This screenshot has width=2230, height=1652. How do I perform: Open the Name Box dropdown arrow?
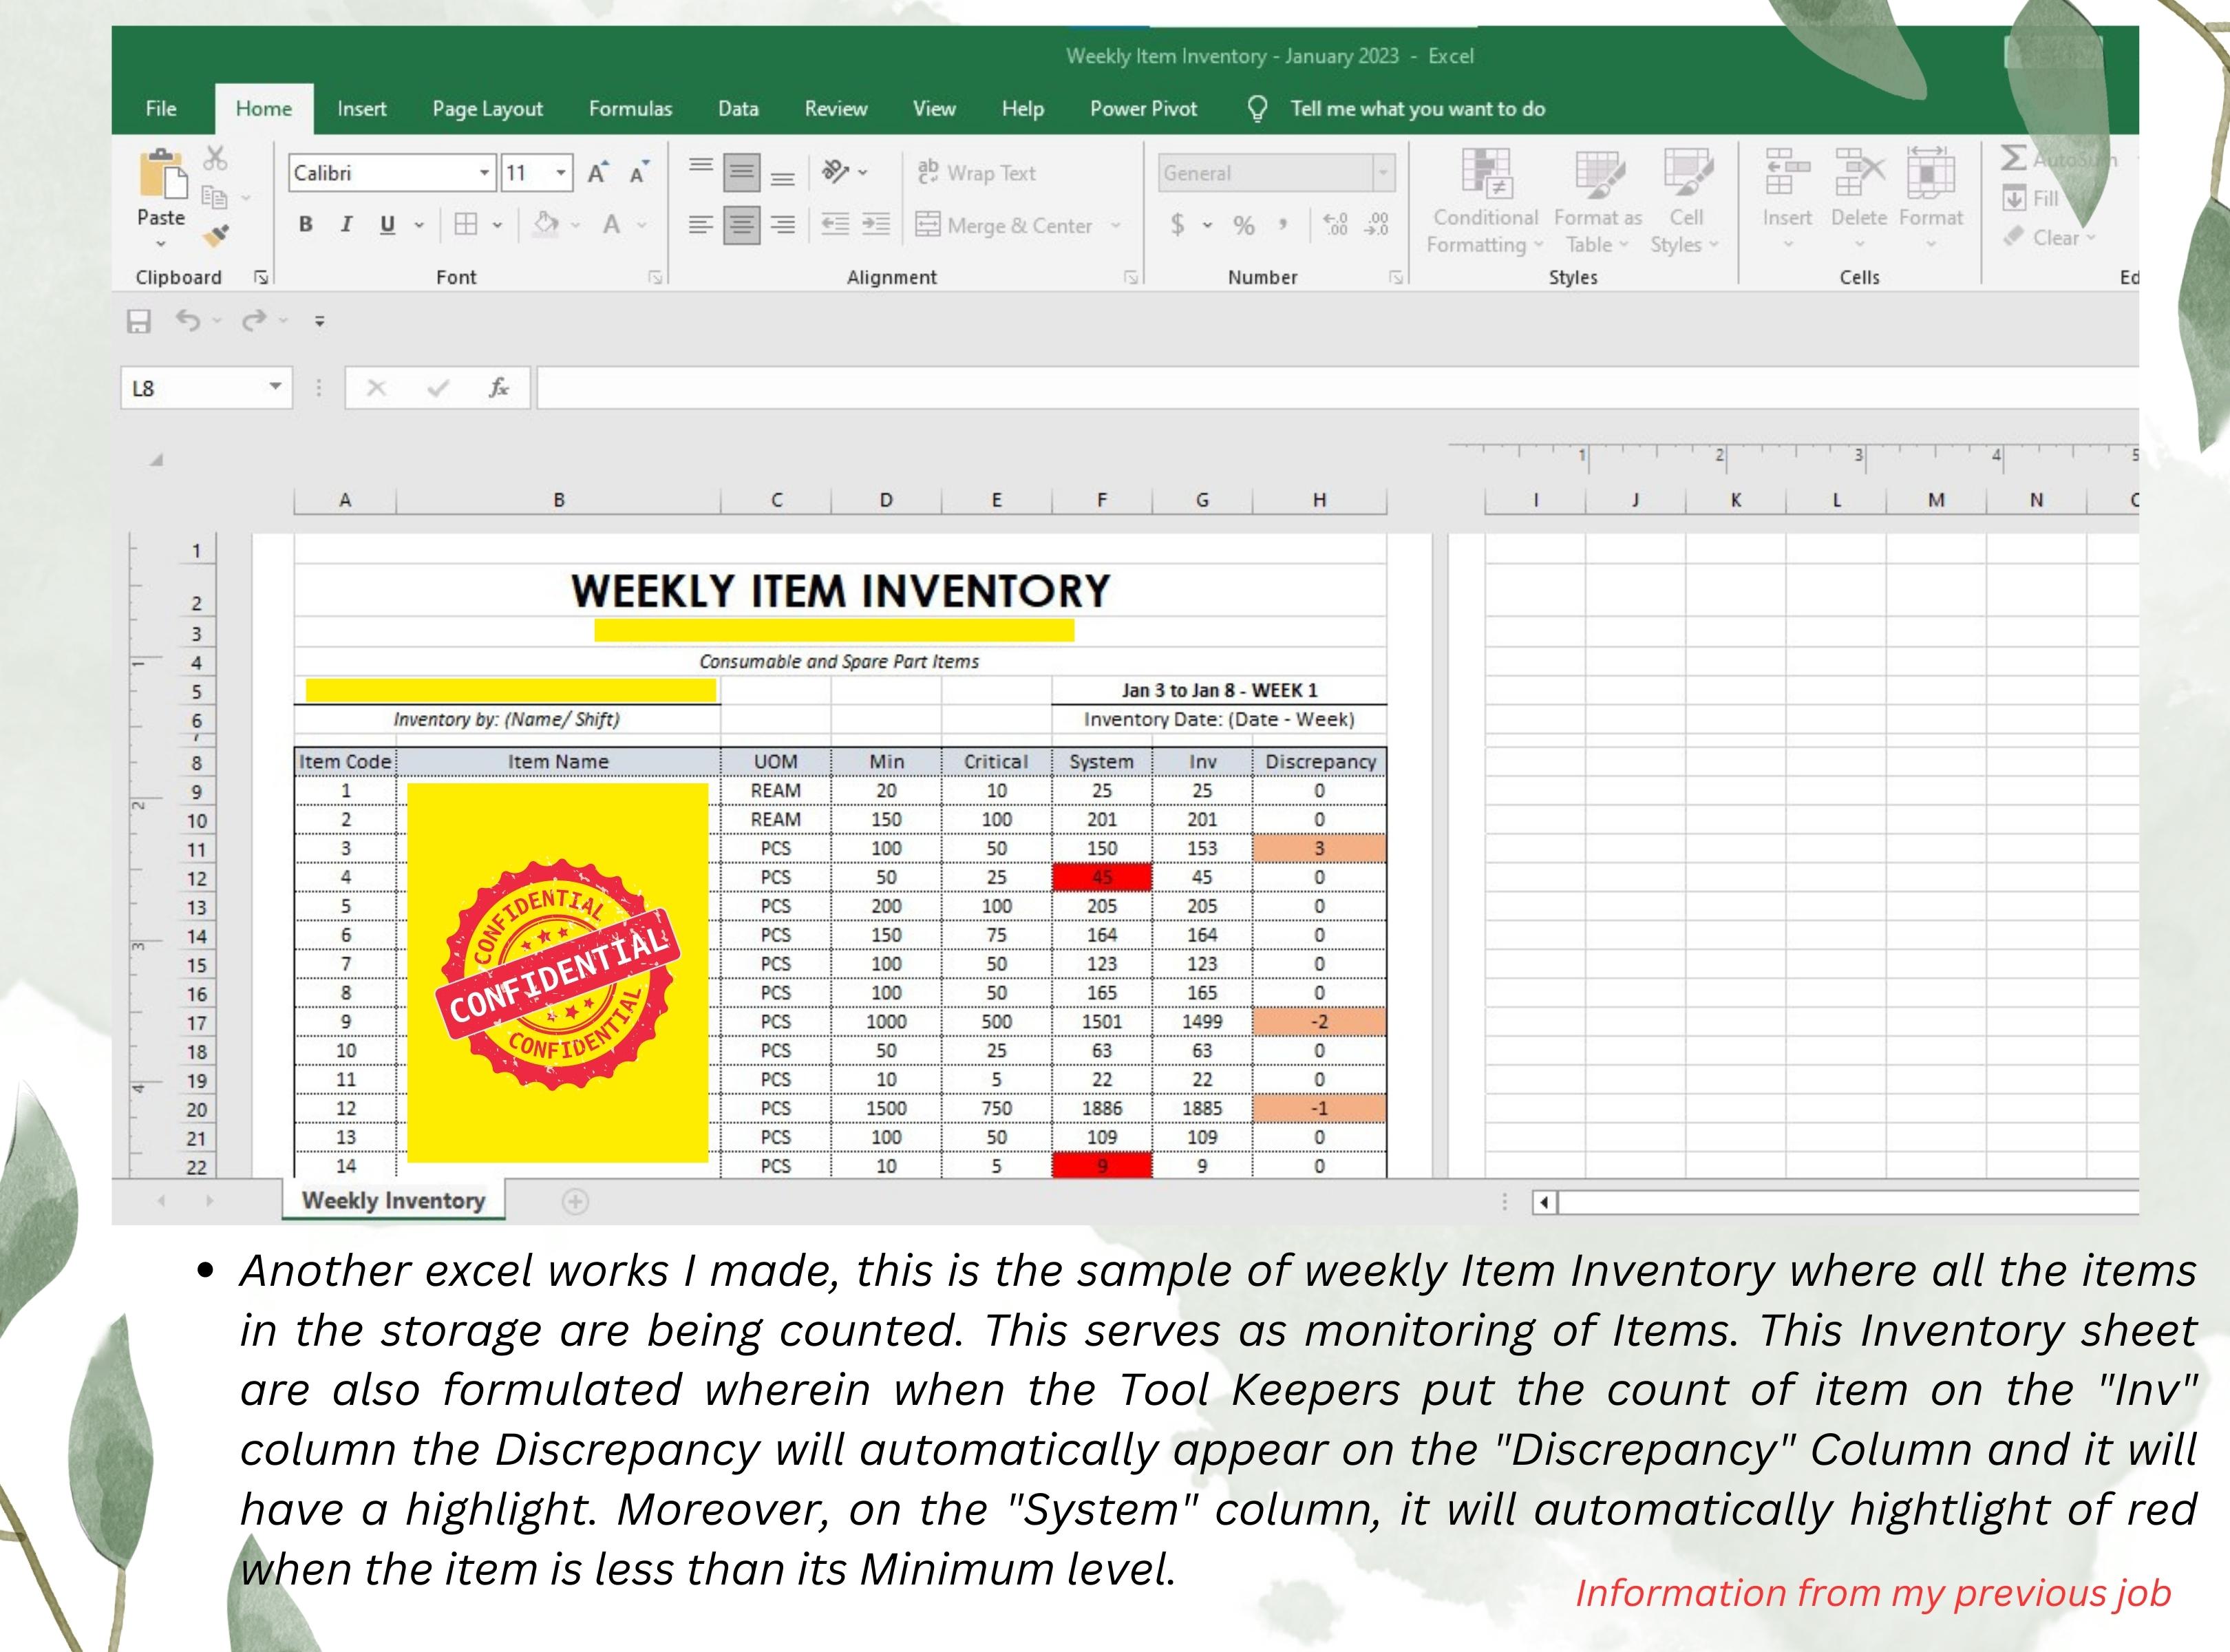pos(275,387)
